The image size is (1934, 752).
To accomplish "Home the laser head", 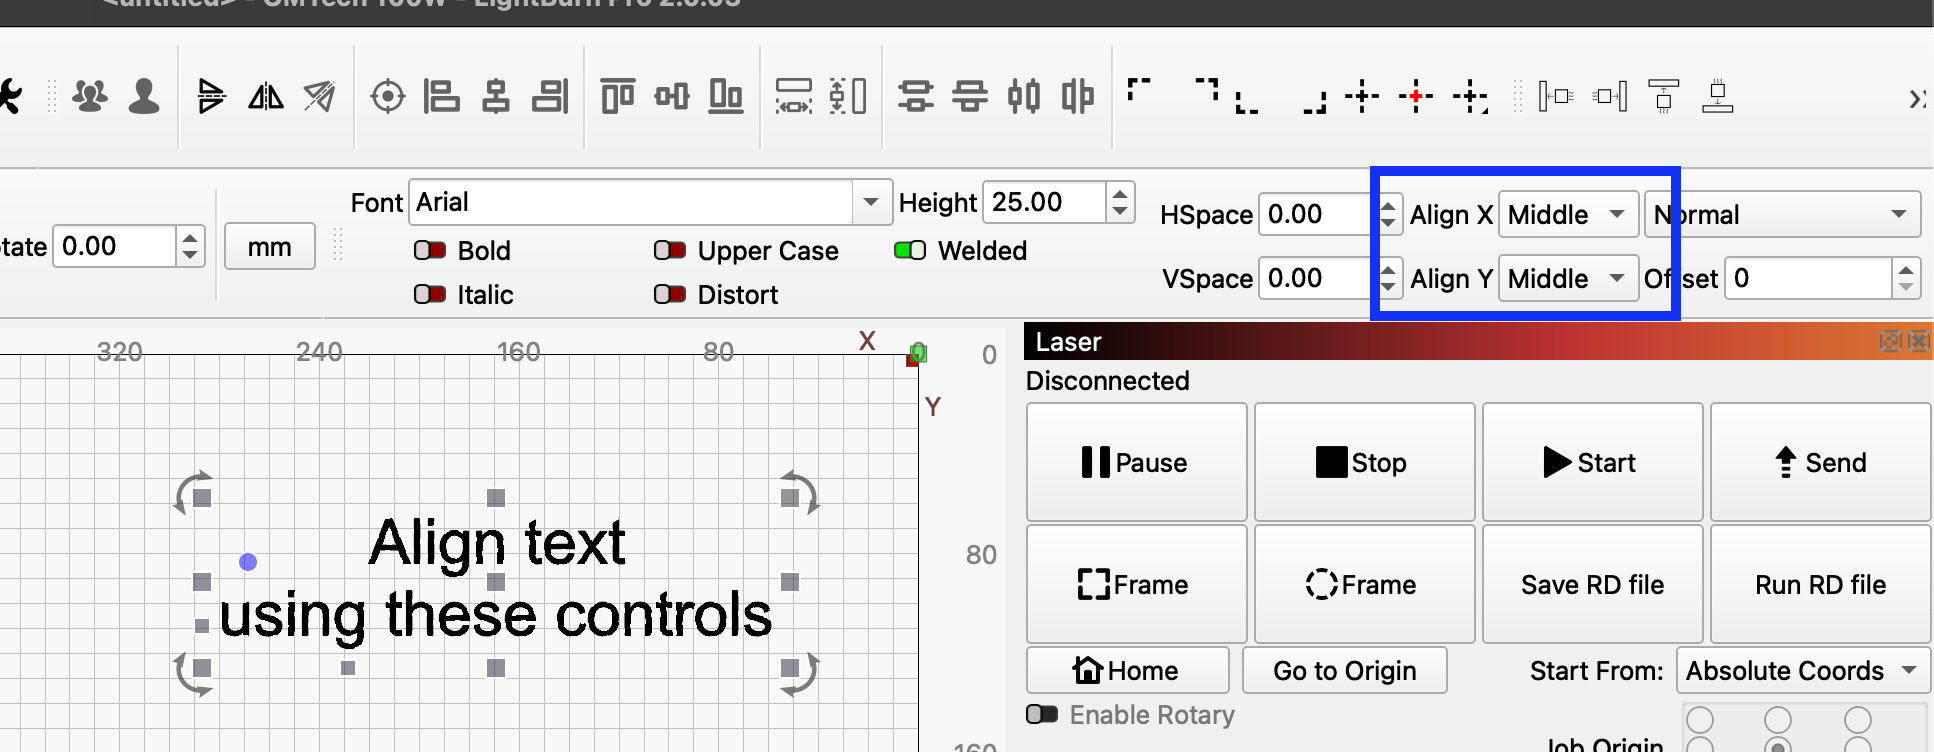I will (x=1128, y=670).
